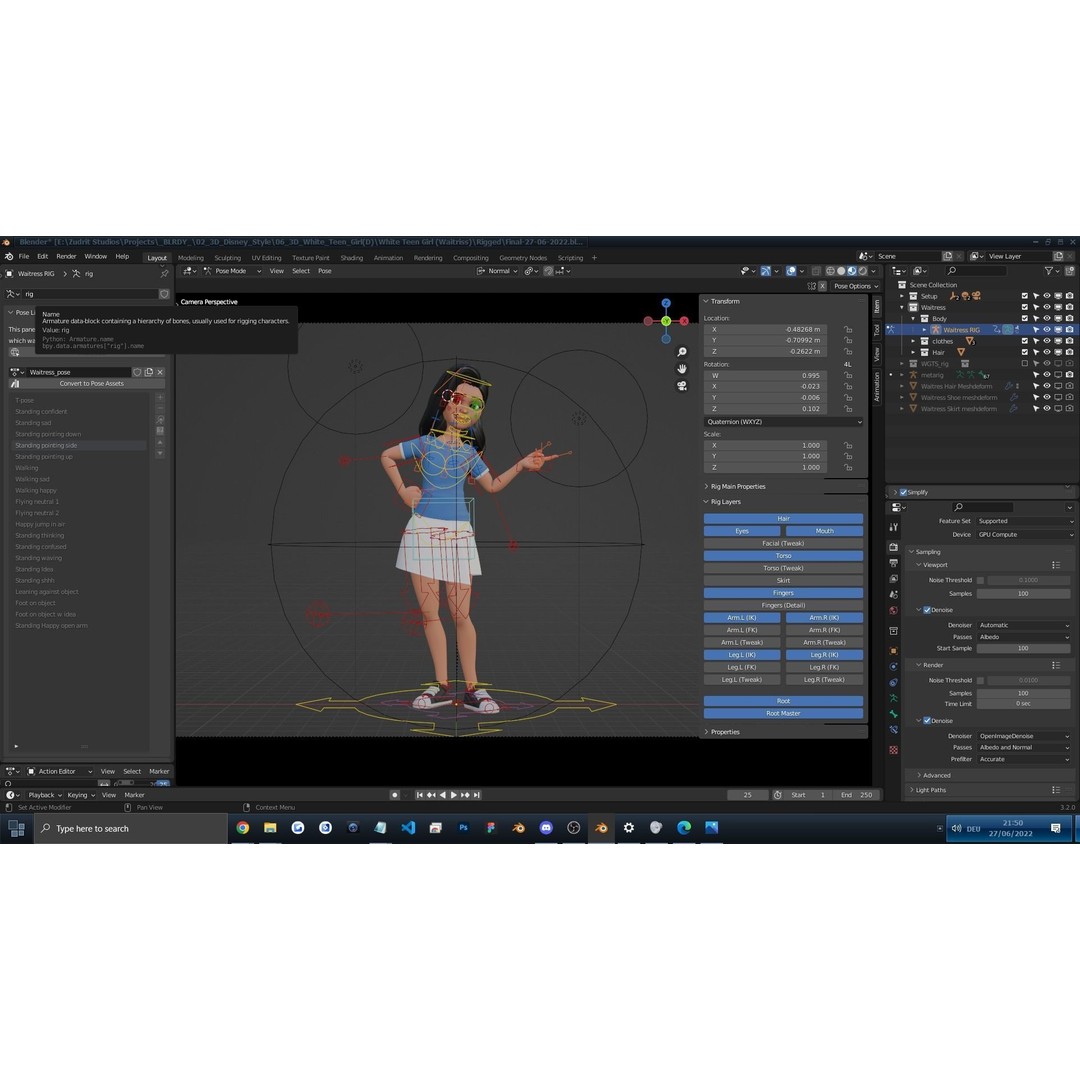Switch to the Animation workspace tab
1080x1080 pixels.
coord(388,258)
